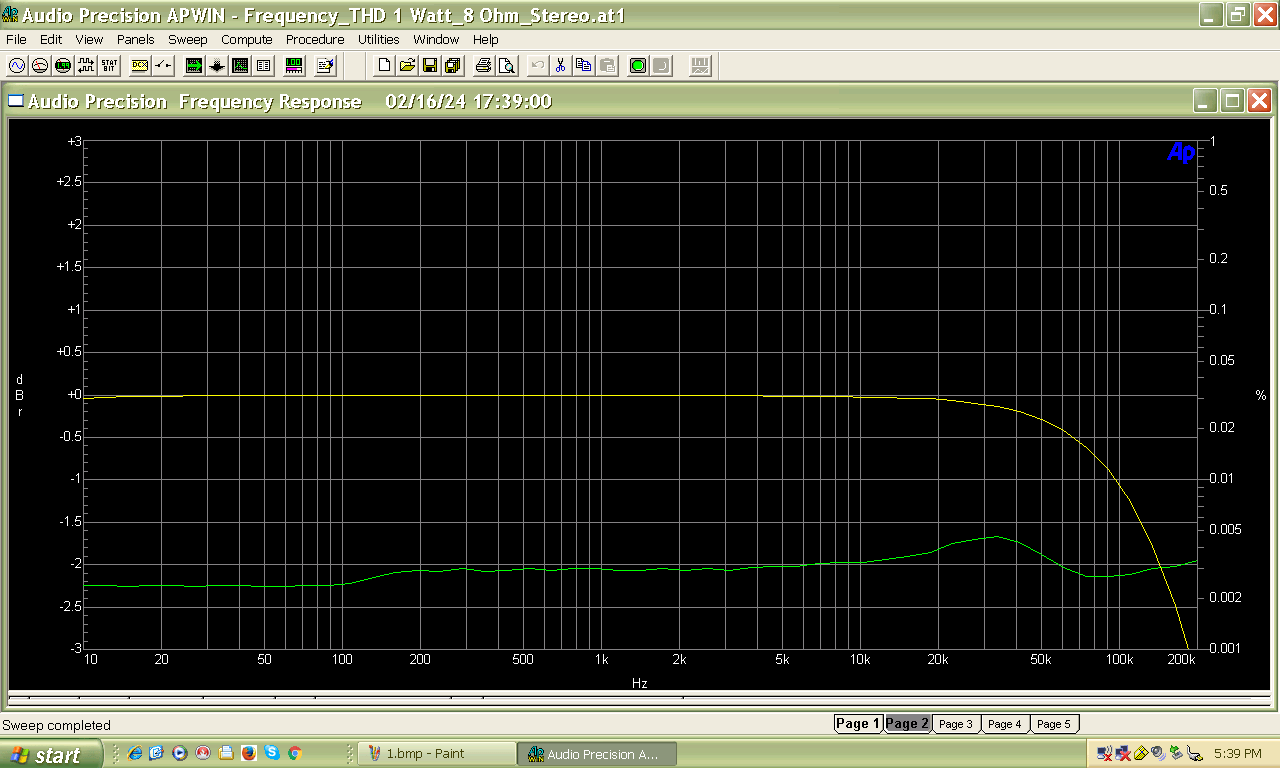Click the last toolbar icon with a graph trace
The image size is (1280, 768).
(700, 66)
